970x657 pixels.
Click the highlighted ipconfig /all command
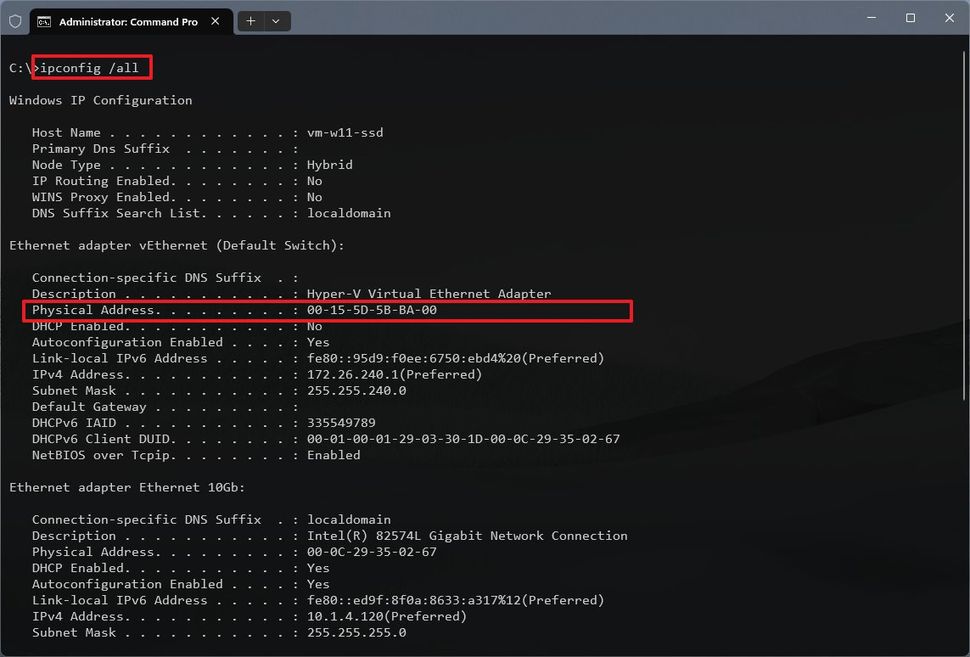(x=91, y=67)
